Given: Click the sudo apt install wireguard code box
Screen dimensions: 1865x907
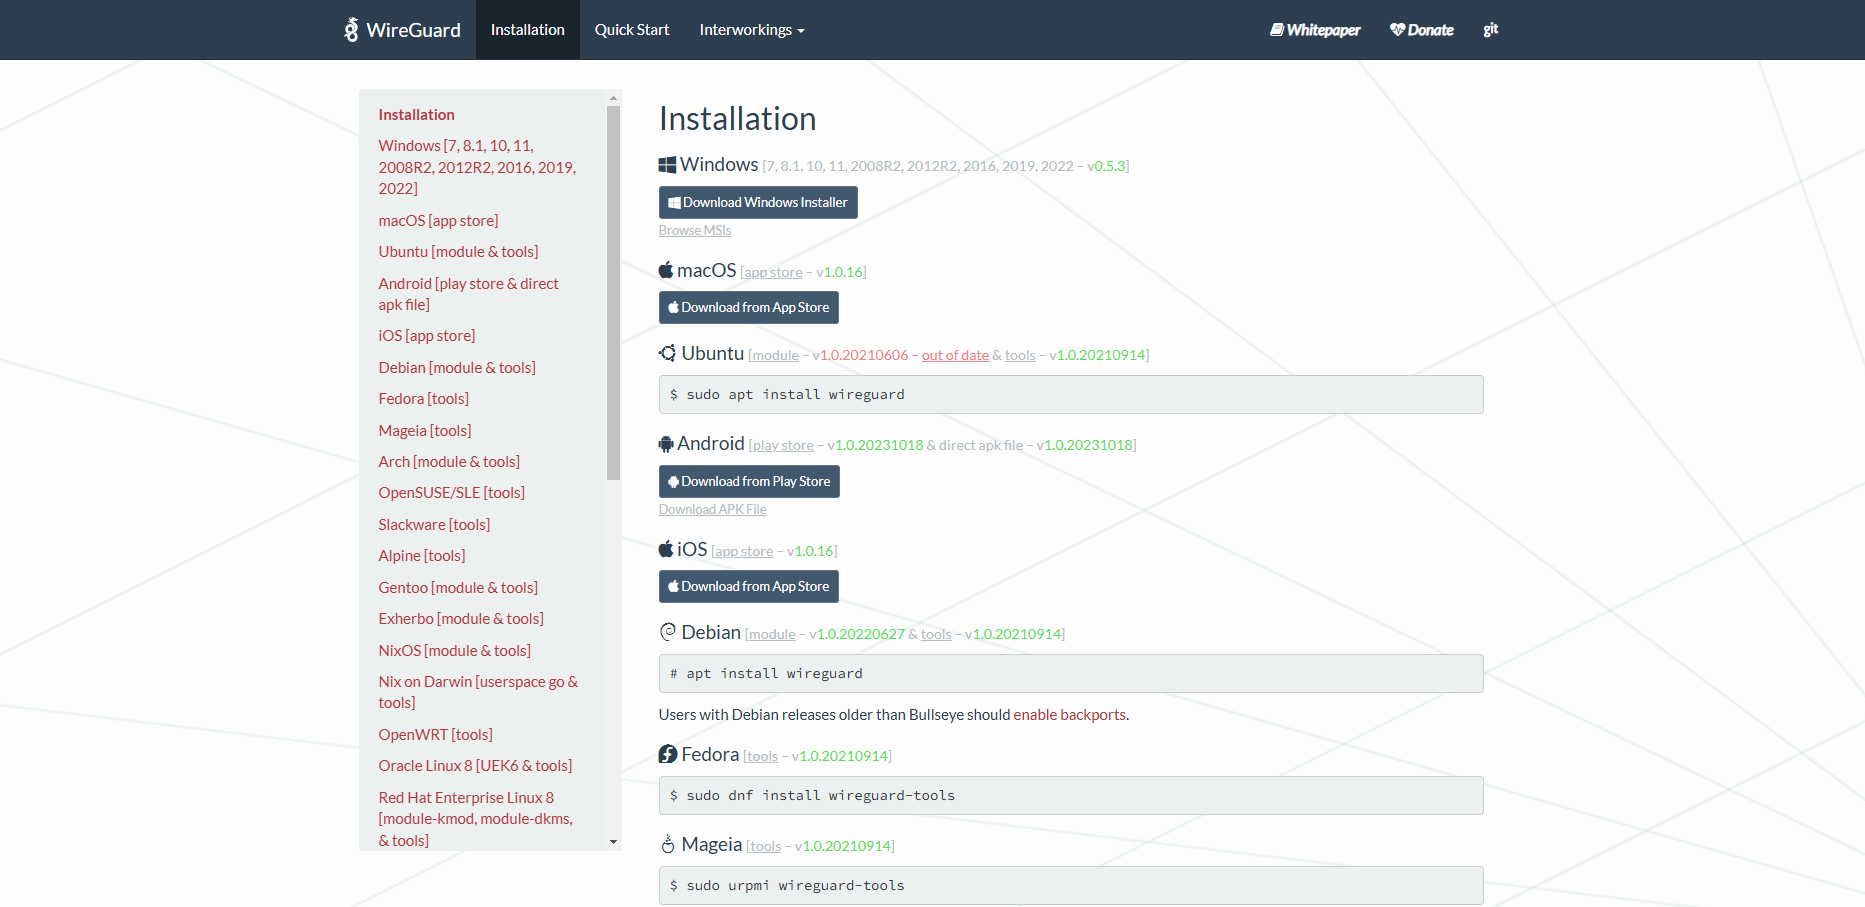Looking at the screenshot, I should pyautogui.click(x=1071, y=394).
